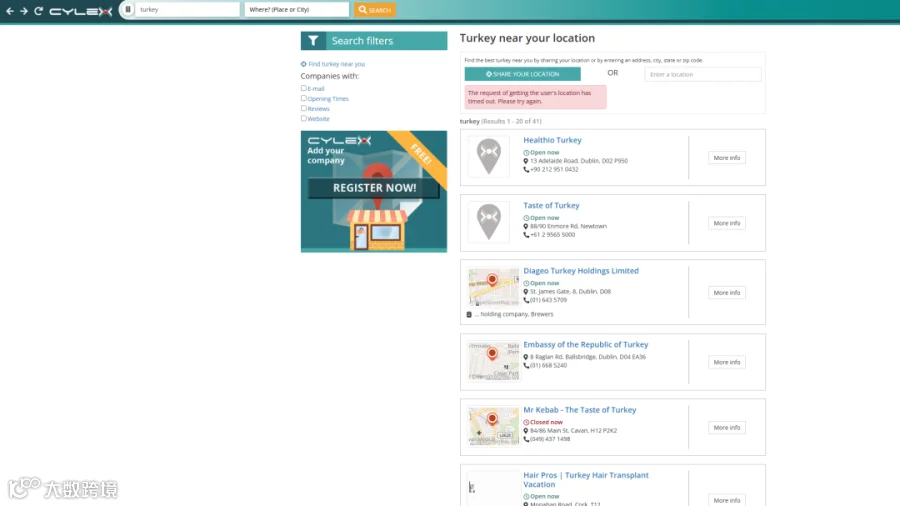Click Diageo address St. James Gate, Dublin
The width and height of the screenshot is (900, 506).
click(570, 291)
